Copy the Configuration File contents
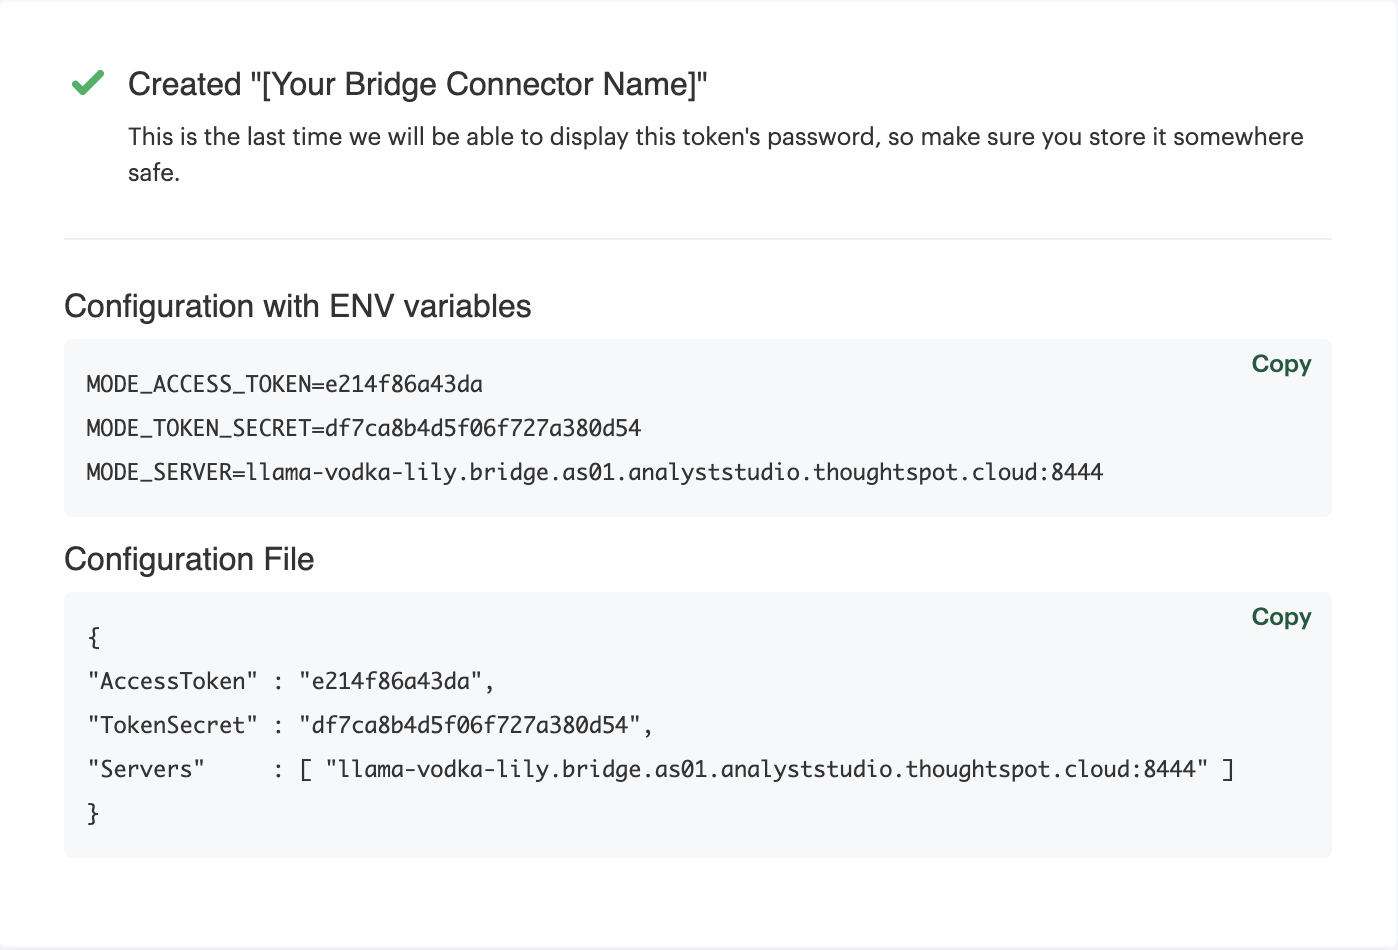1398x950 pixels. point(1281,617)
